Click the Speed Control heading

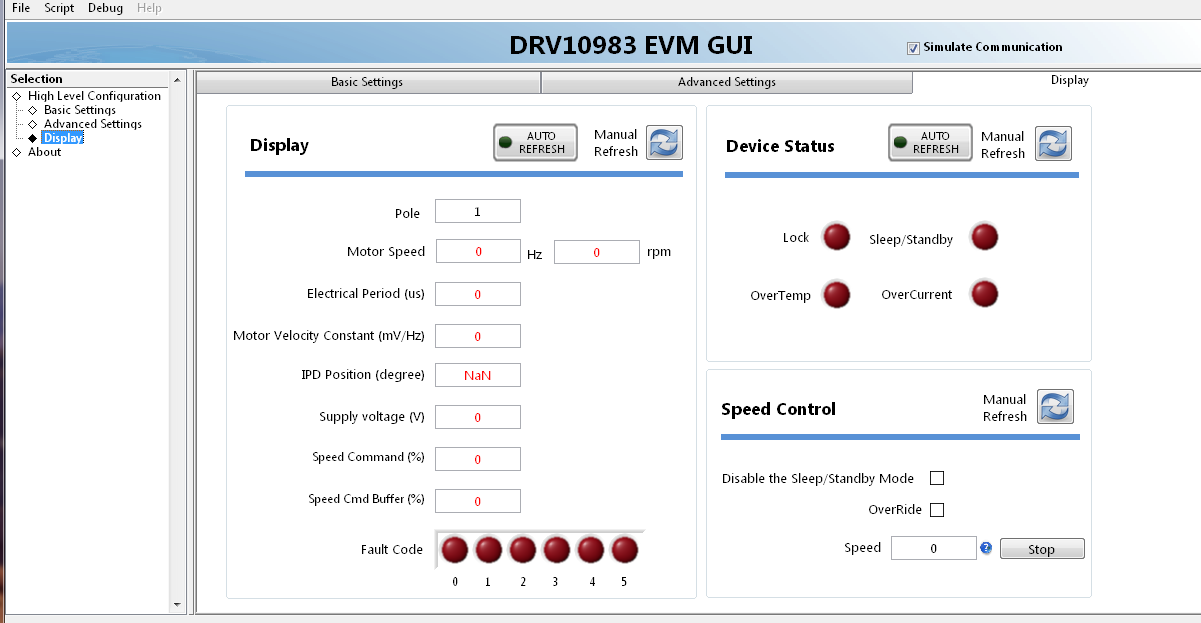(778, 409)
